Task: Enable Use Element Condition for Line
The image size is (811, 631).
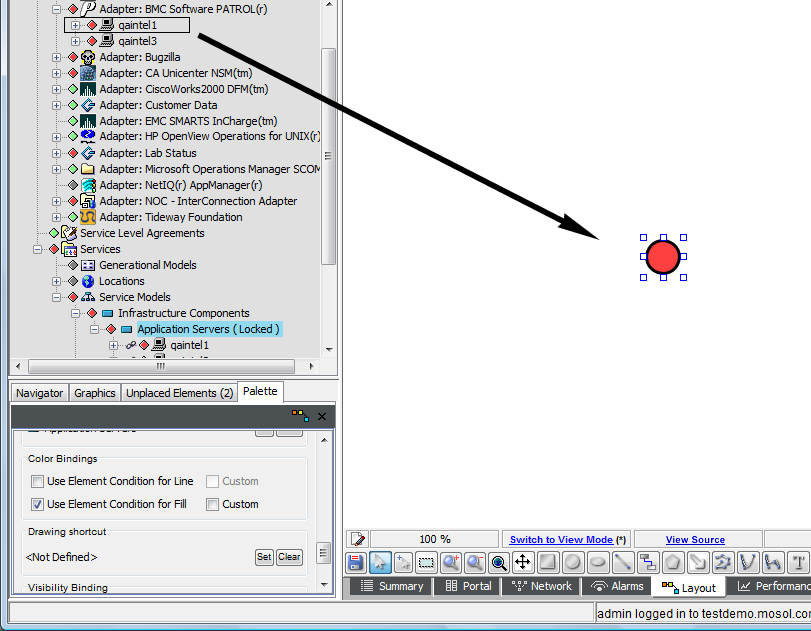Action: coord(37,482)
